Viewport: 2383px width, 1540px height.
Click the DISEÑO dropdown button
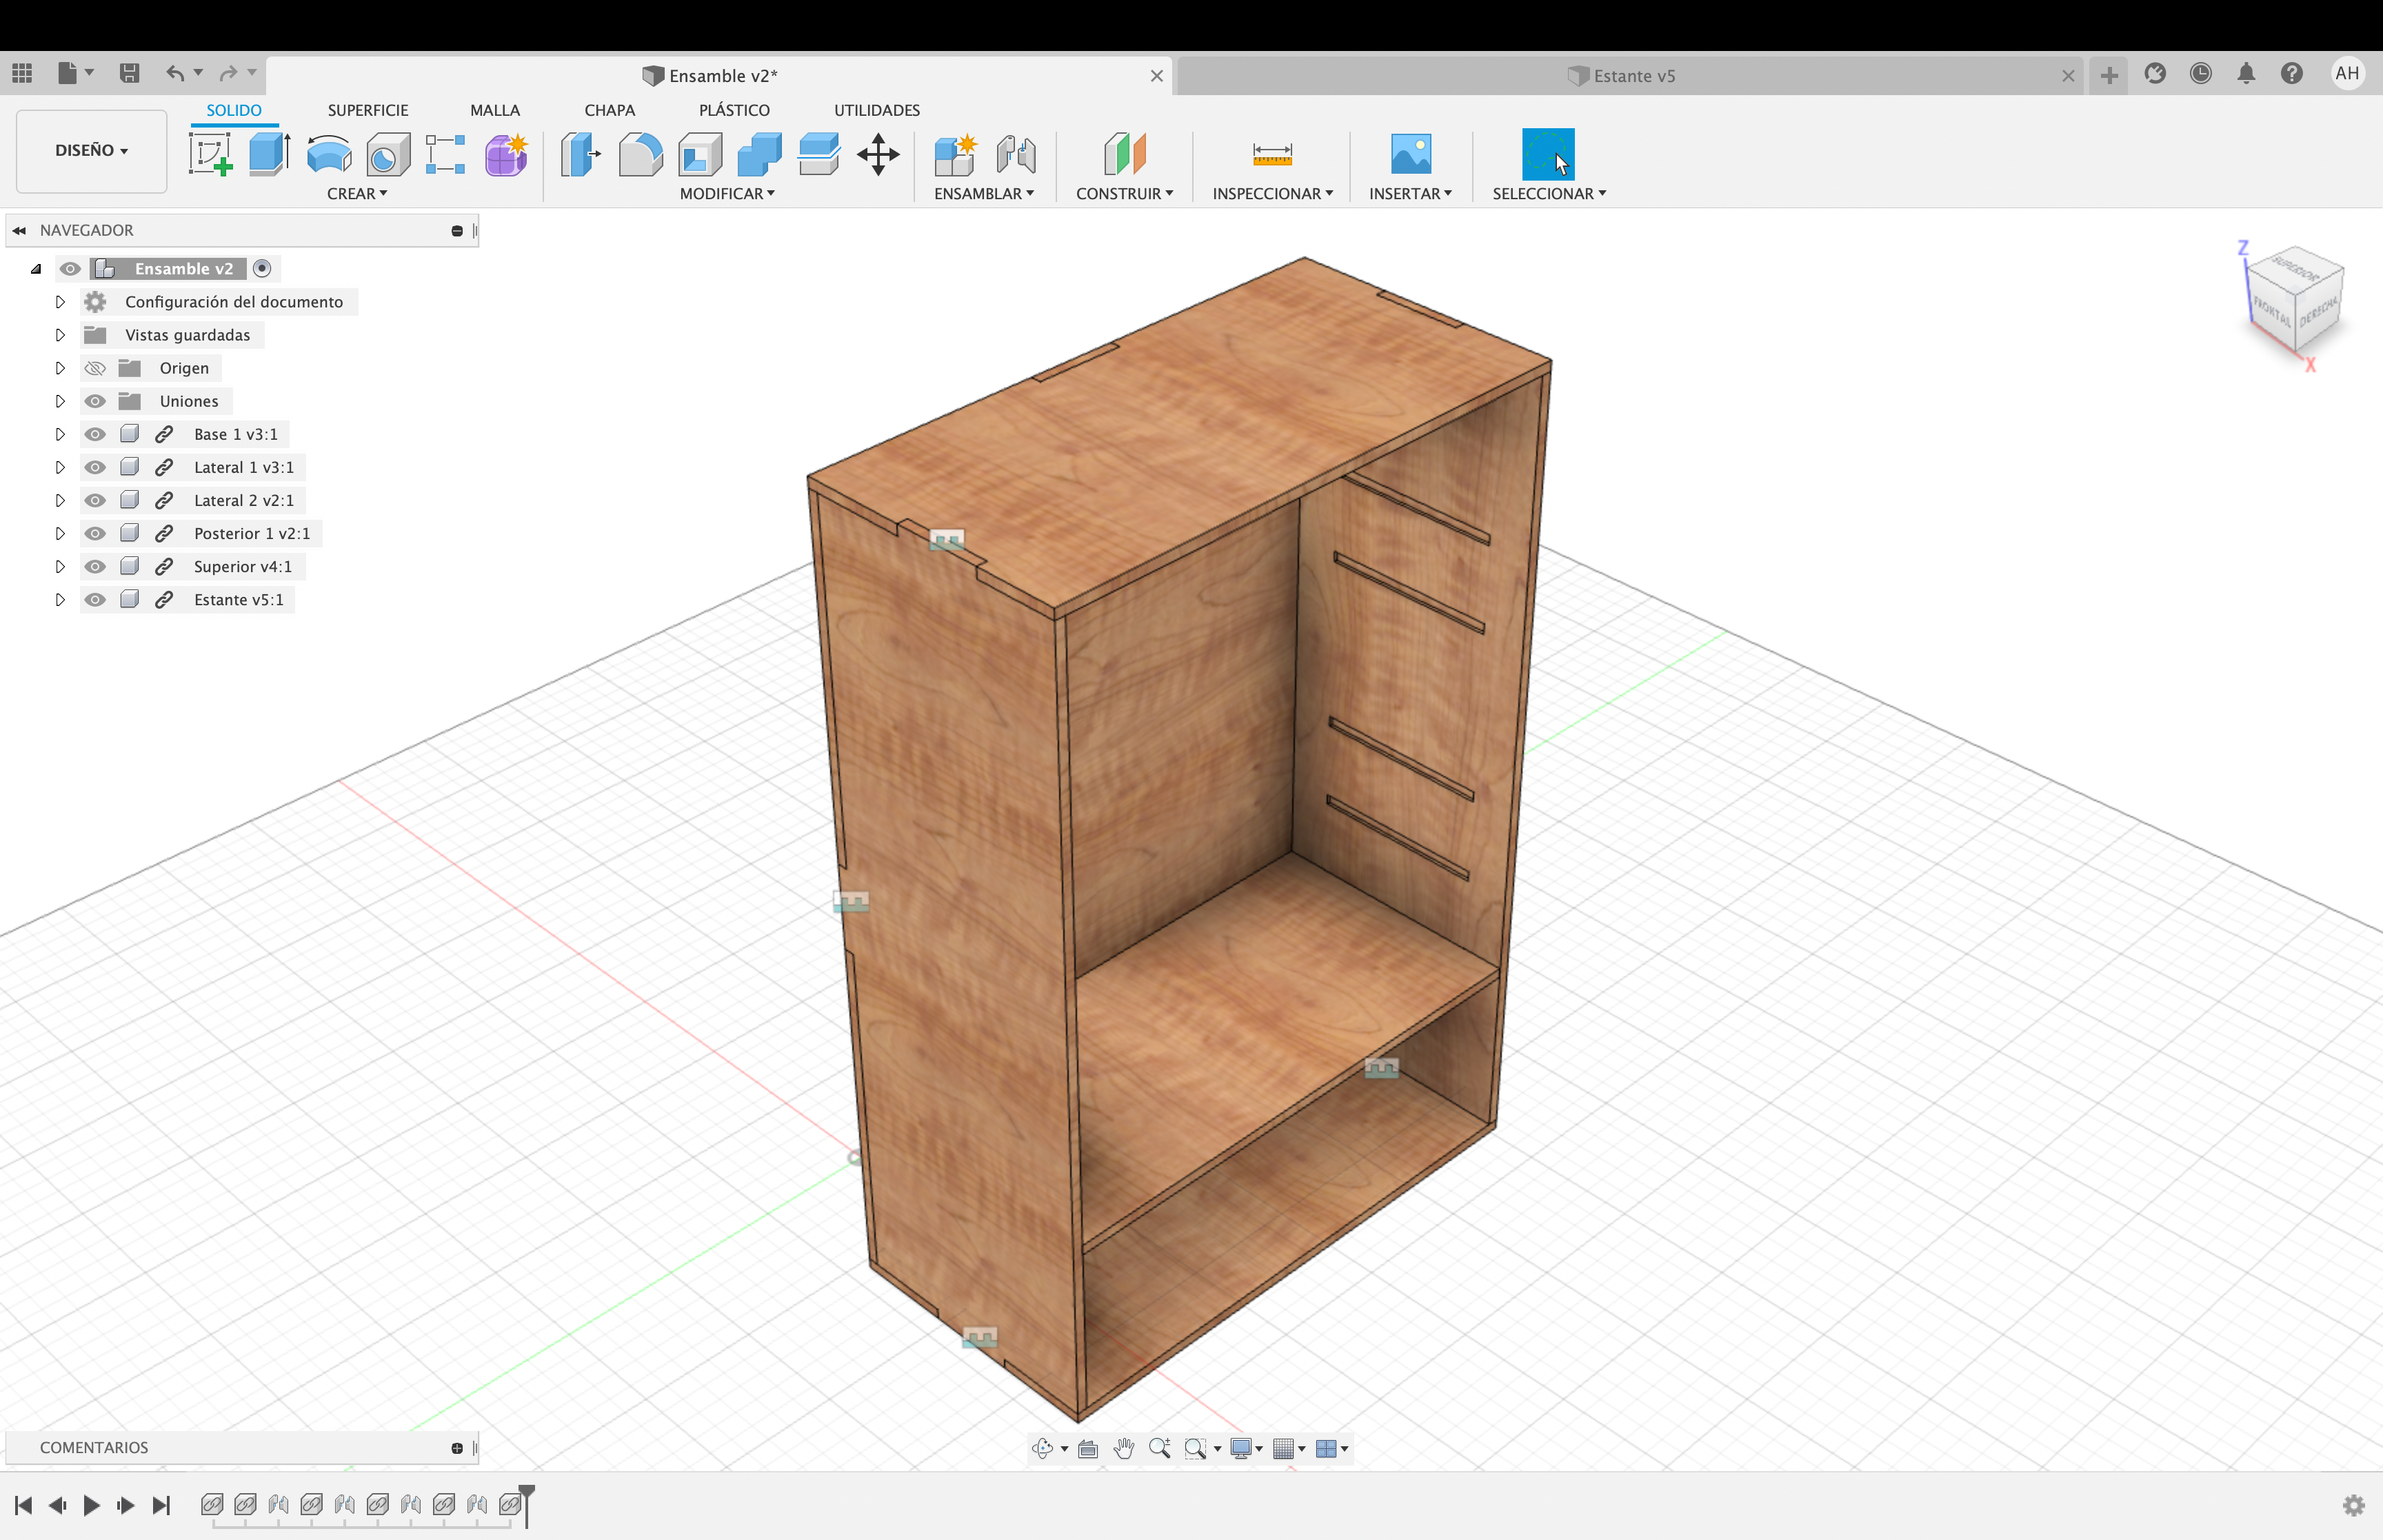click(x=90, y=150)
